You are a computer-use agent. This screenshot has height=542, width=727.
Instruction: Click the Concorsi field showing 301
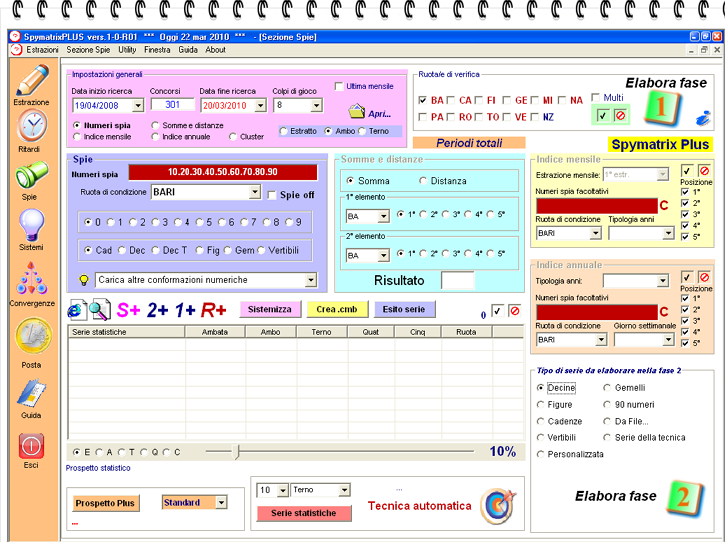tap(172, 105)
